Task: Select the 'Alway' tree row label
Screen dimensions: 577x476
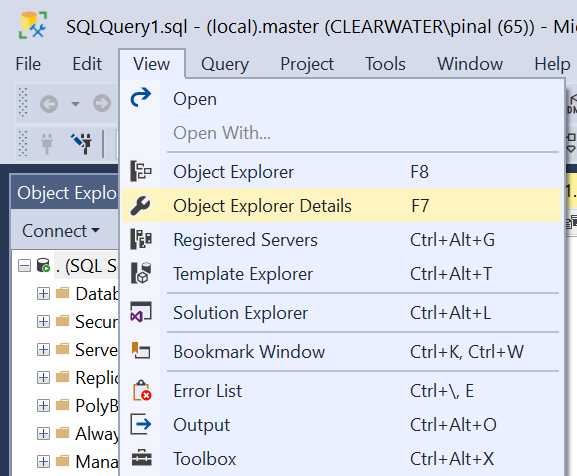Action: click(x=97, y=434)
